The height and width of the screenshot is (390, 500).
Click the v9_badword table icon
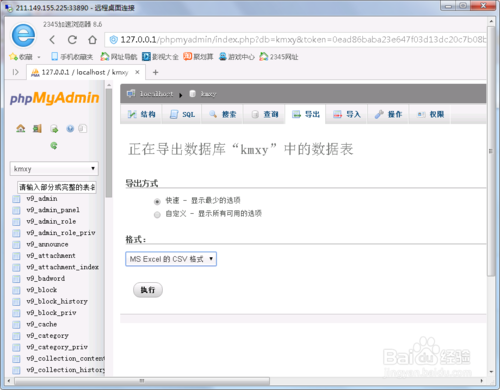pyautogui.click(x=16, y=279)
